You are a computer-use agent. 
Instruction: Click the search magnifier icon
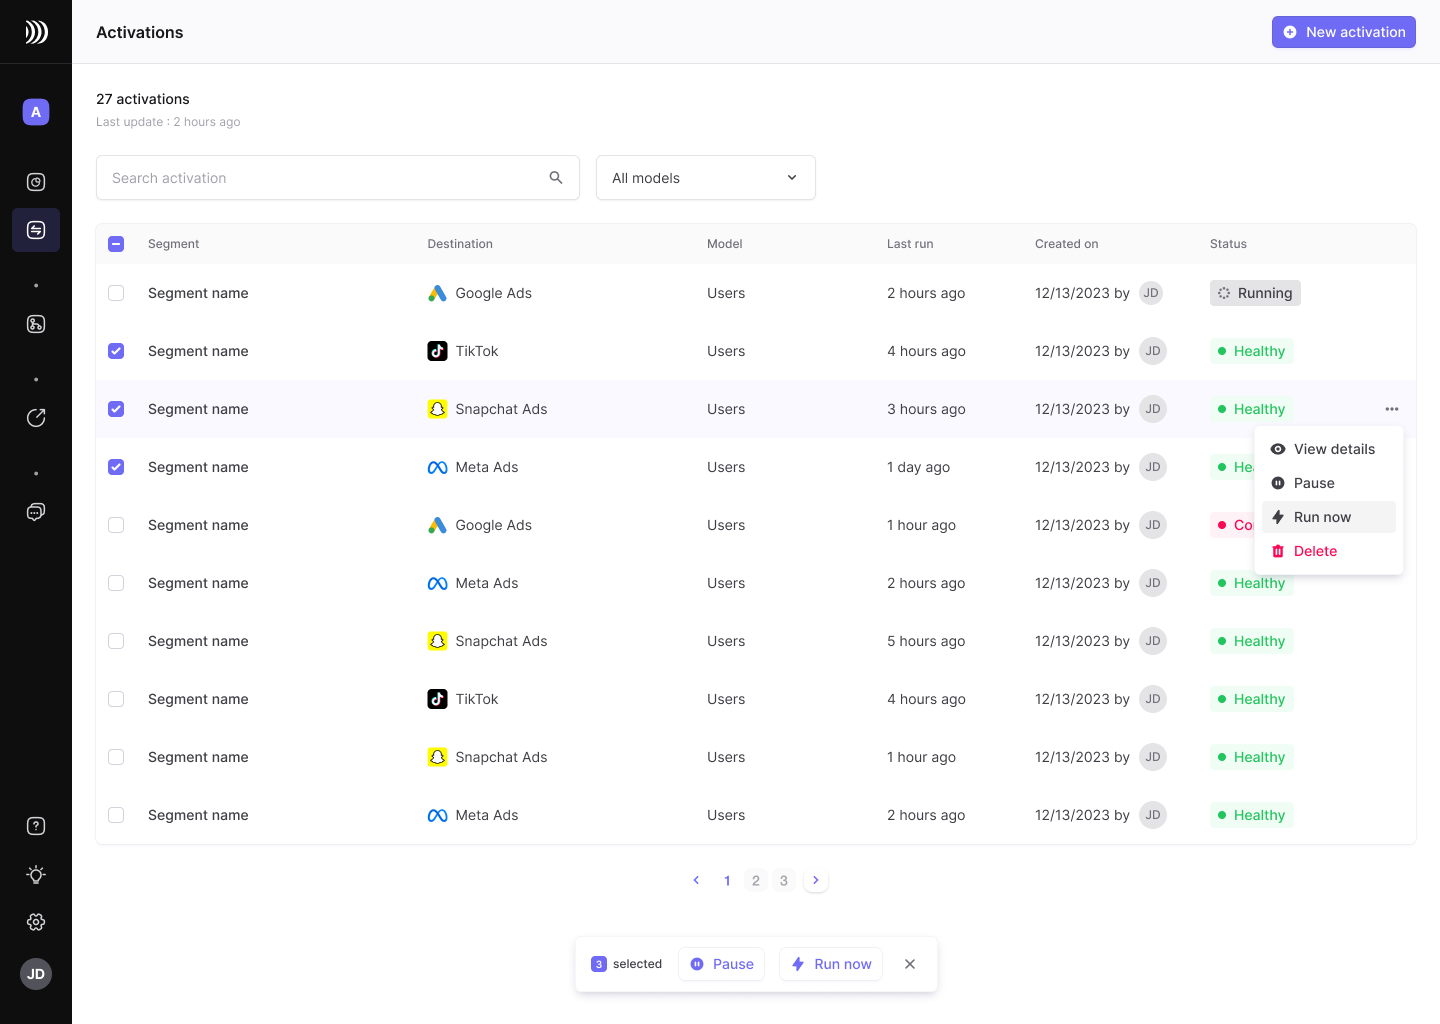tap(556, 178)
